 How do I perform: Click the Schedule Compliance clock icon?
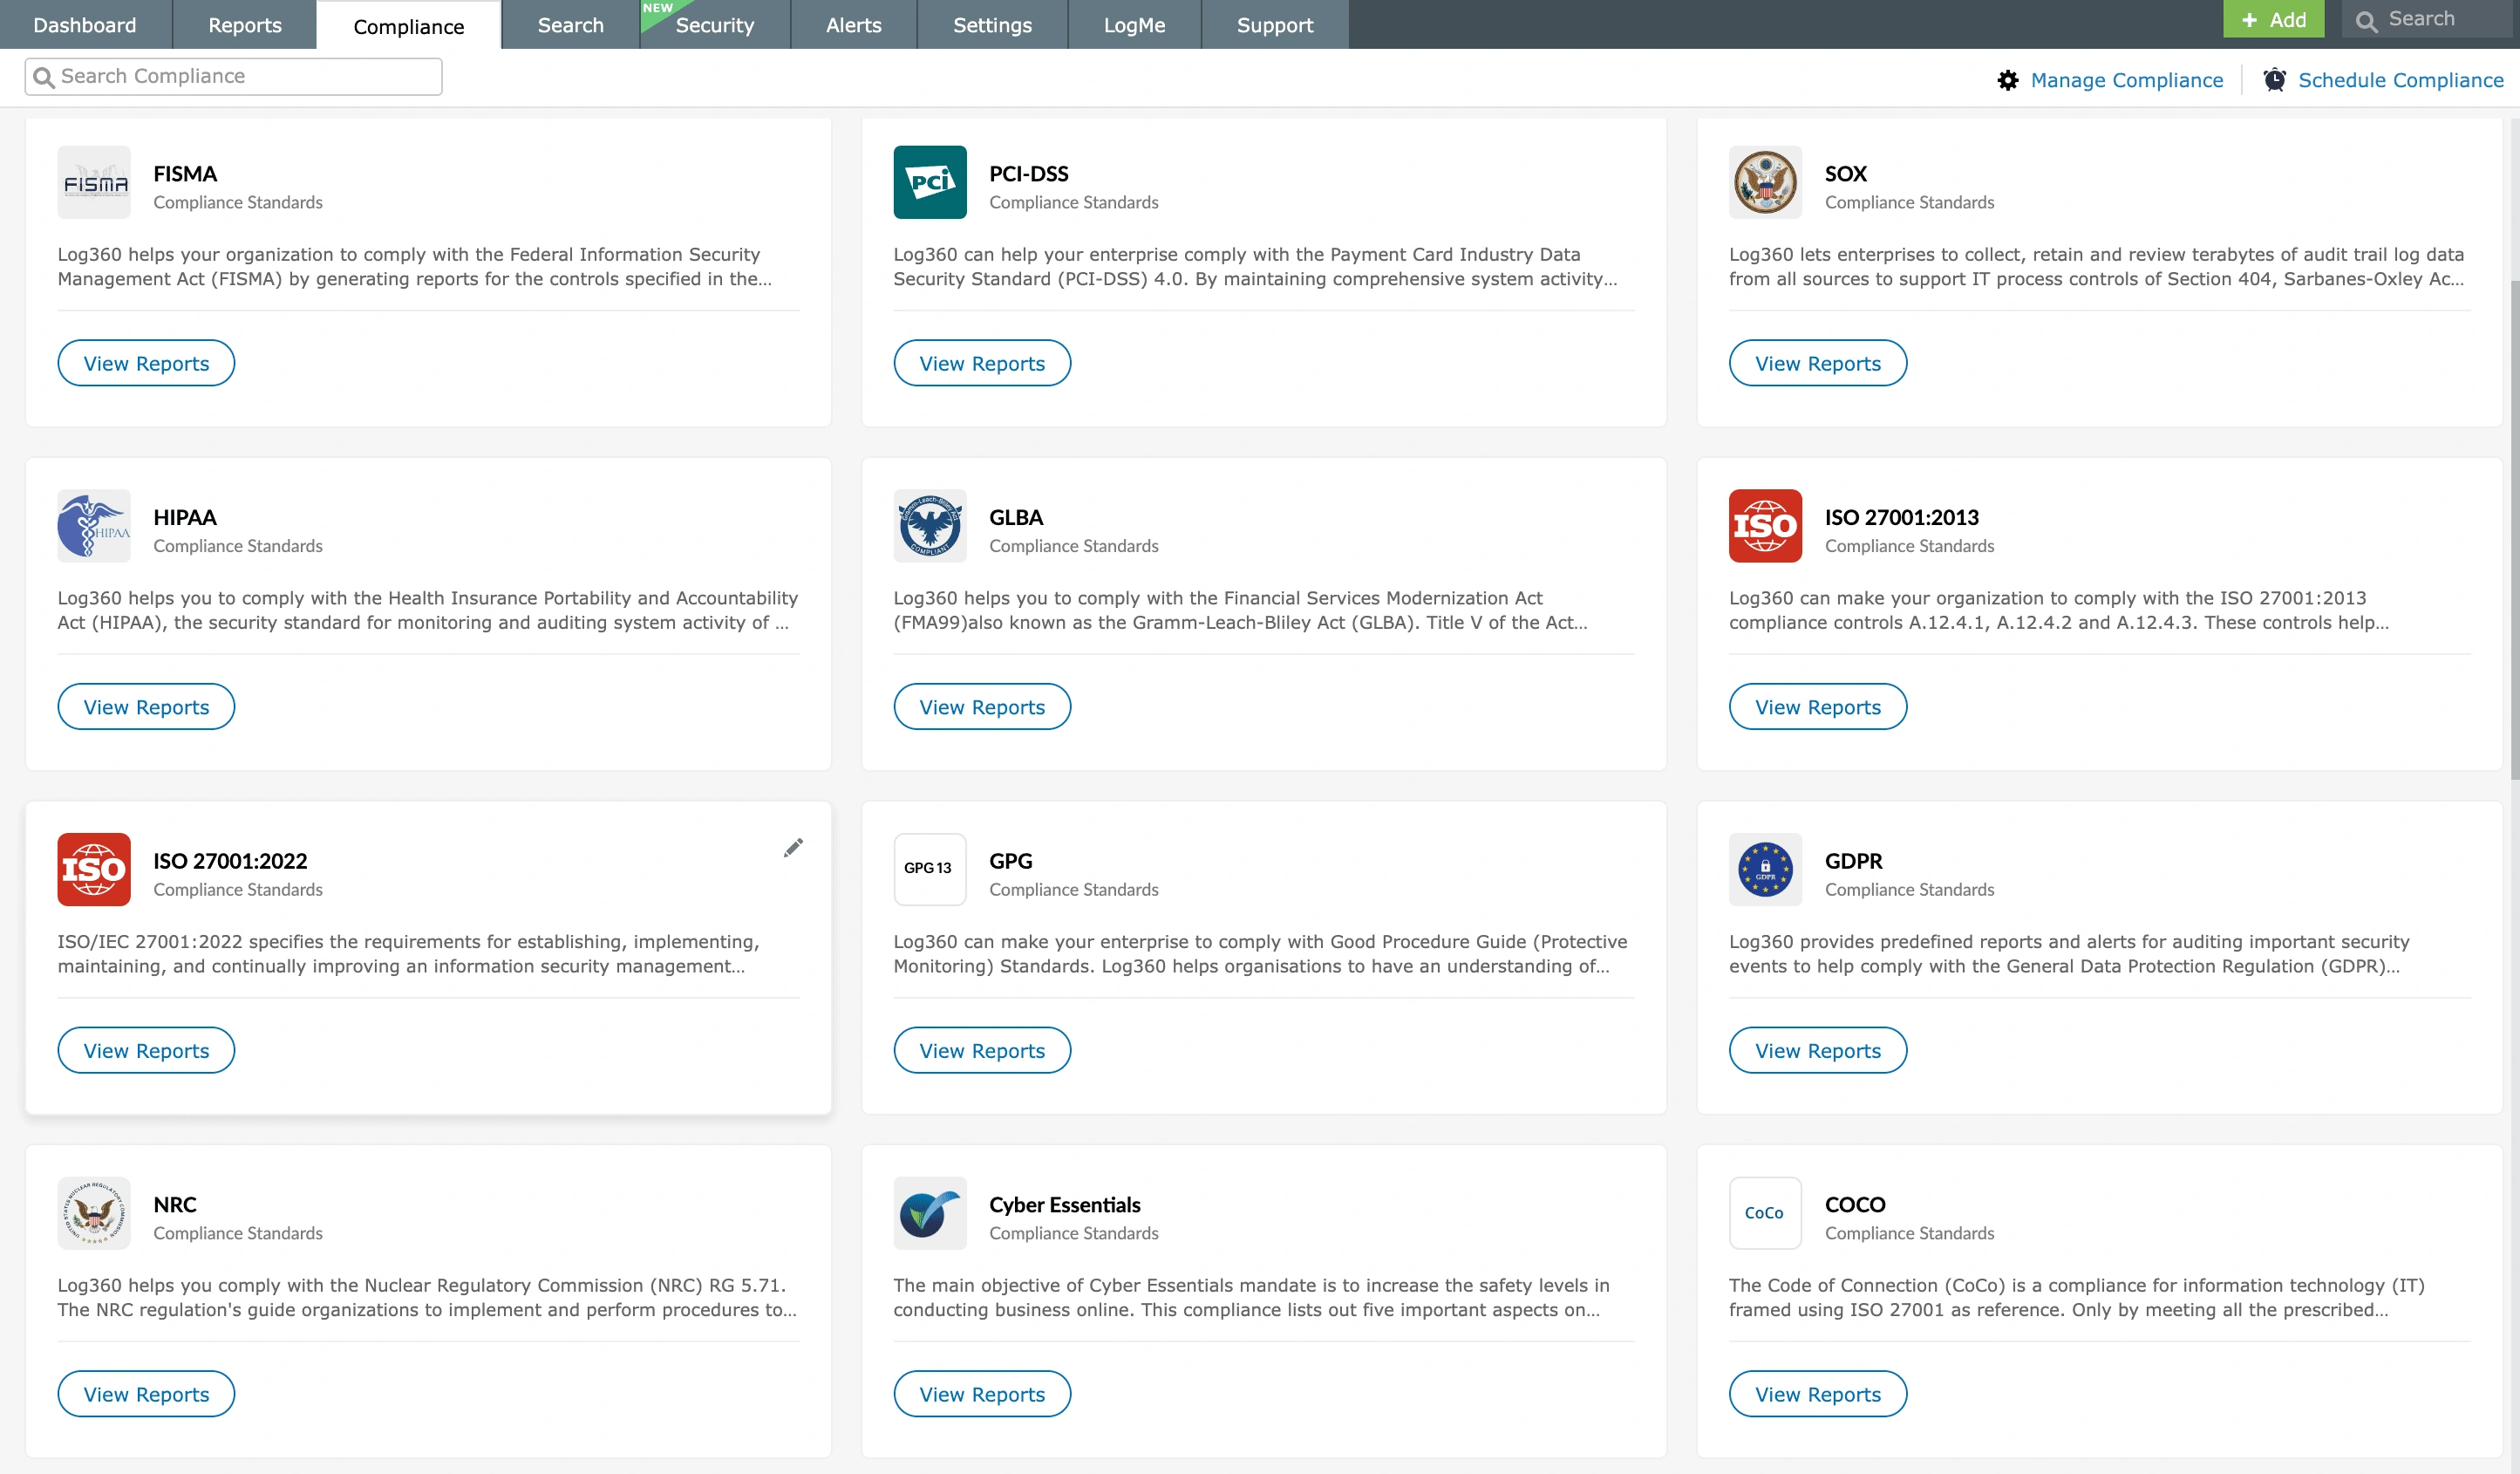click(2274, 80)
